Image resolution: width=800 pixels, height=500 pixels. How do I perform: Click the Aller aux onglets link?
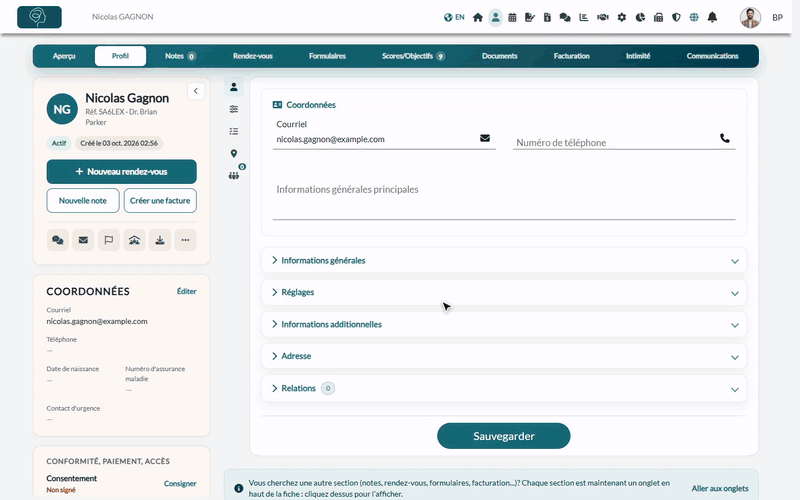[x=720, y=488]
